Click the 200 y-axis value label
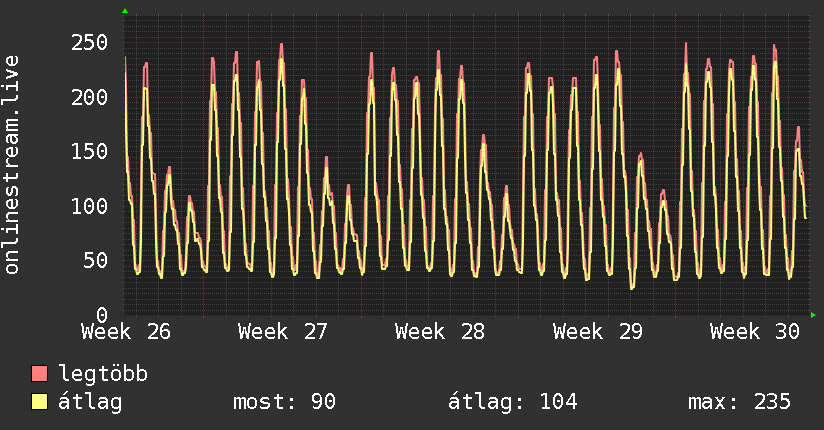Viewport: 824px width, 430px height. 89,97
